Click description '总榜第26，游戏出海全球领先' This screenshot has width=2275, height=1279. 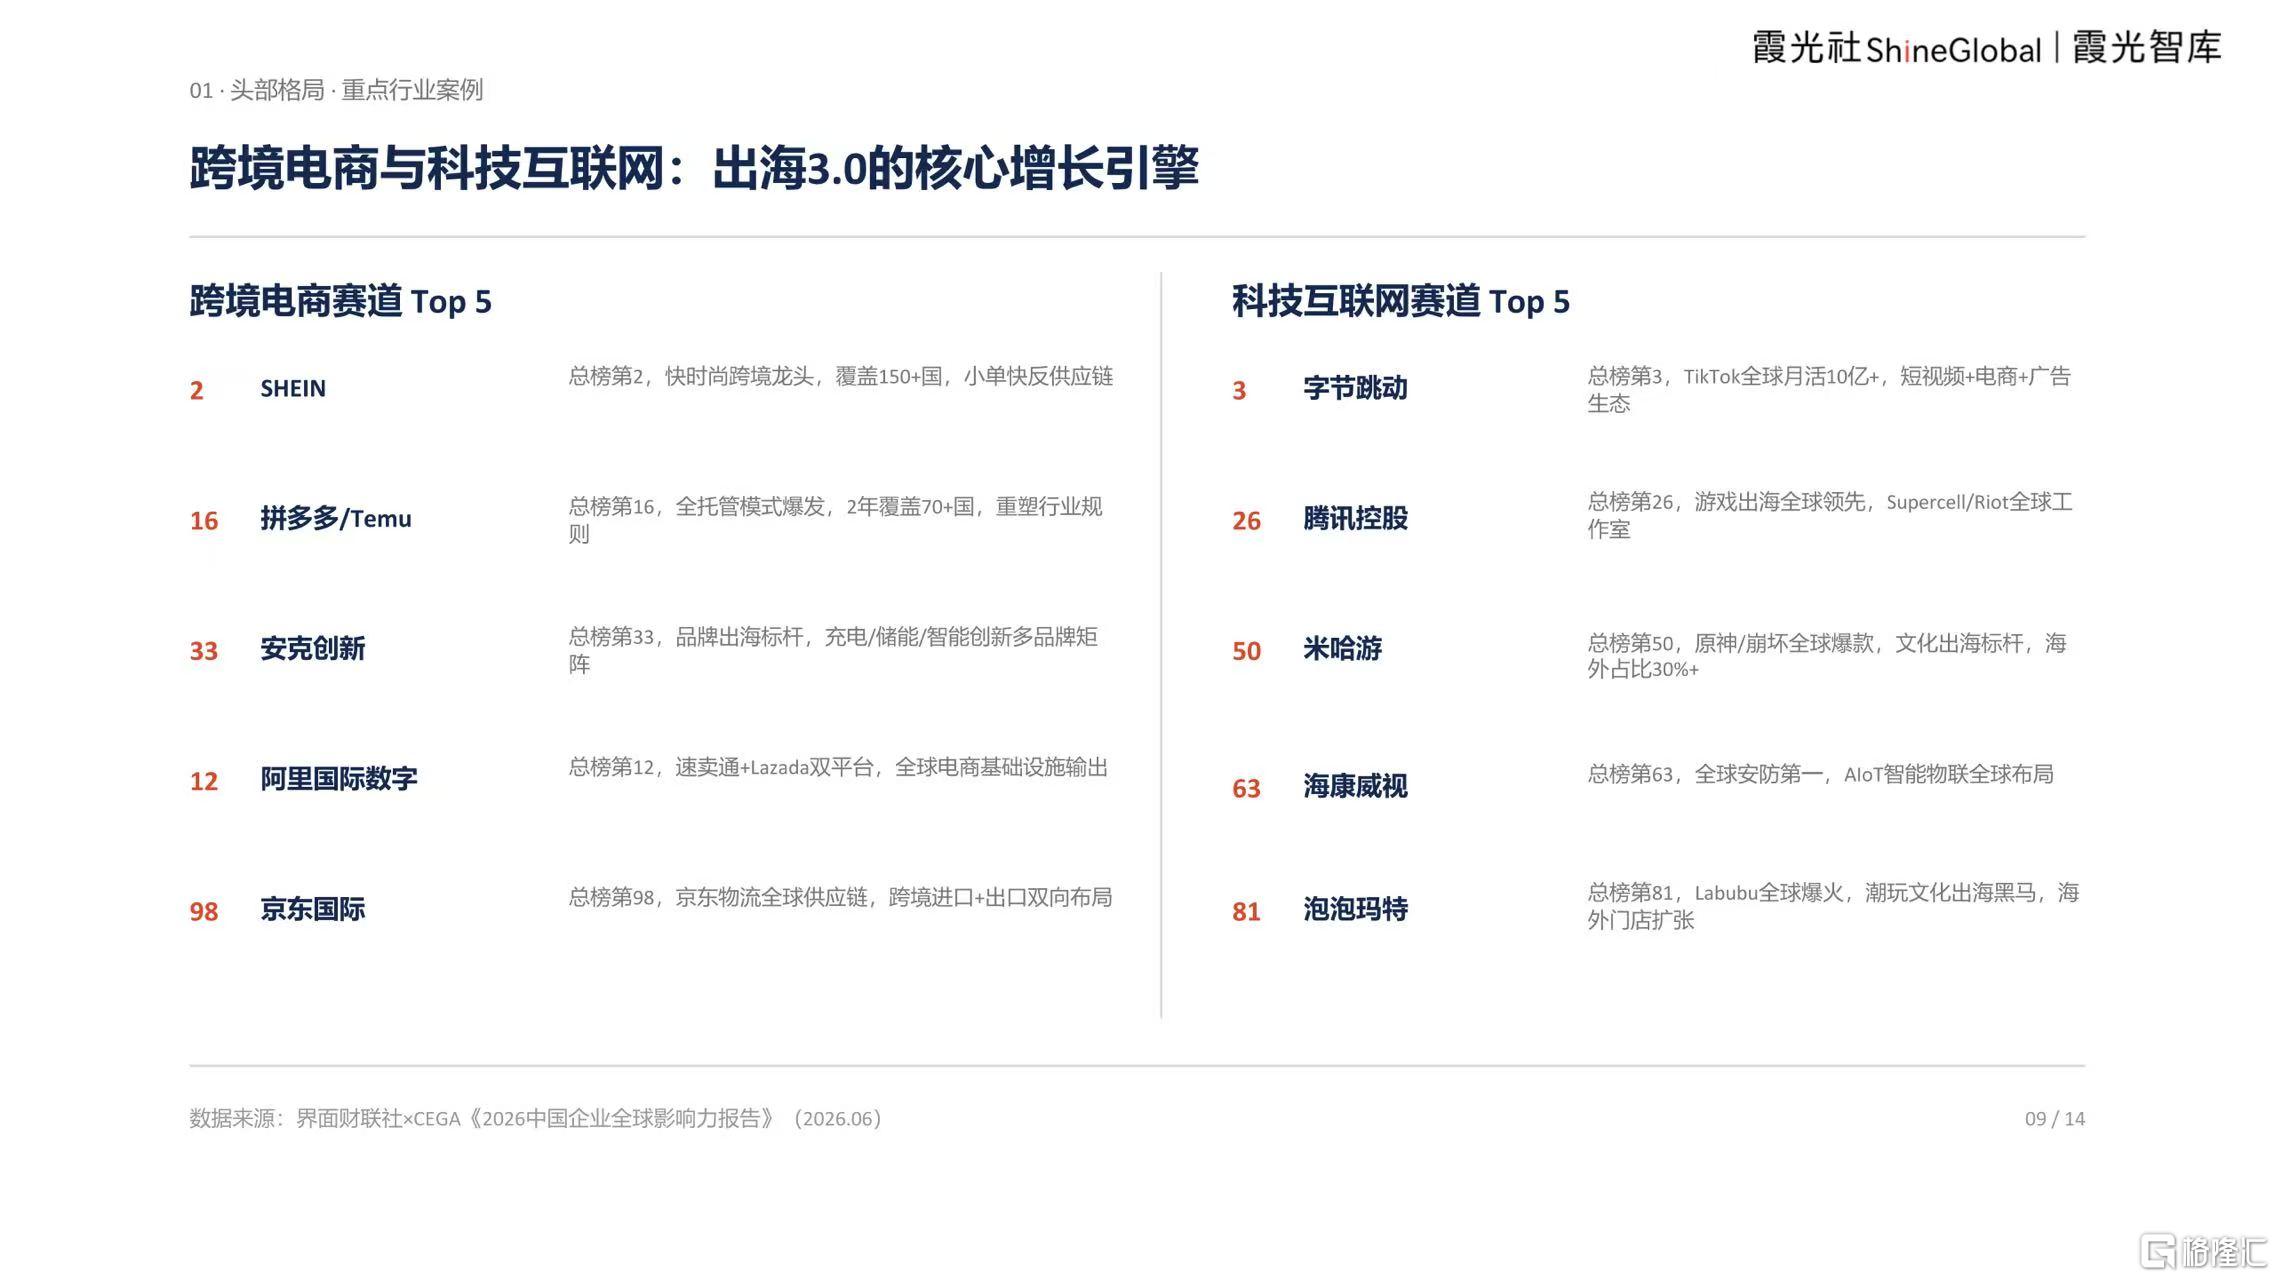[1830, 515]
